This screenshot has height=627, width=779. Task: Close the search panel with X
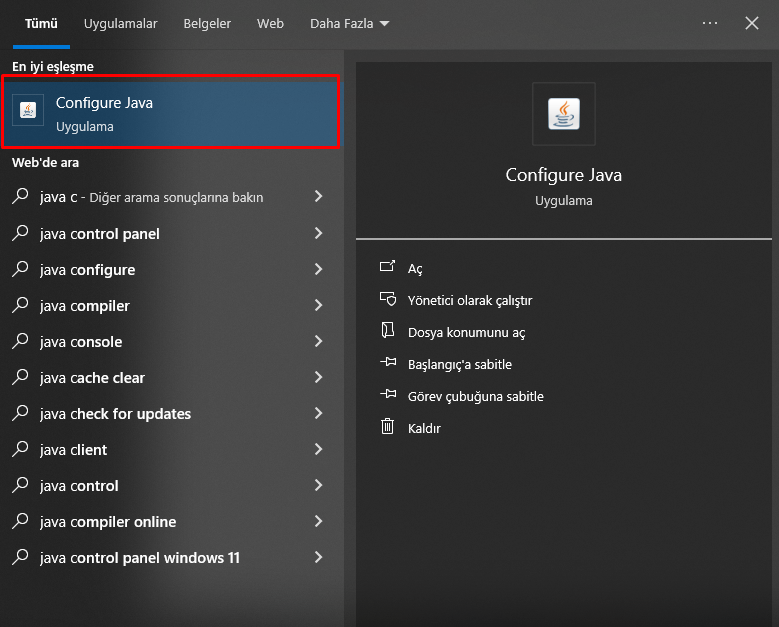coord(752,23)
